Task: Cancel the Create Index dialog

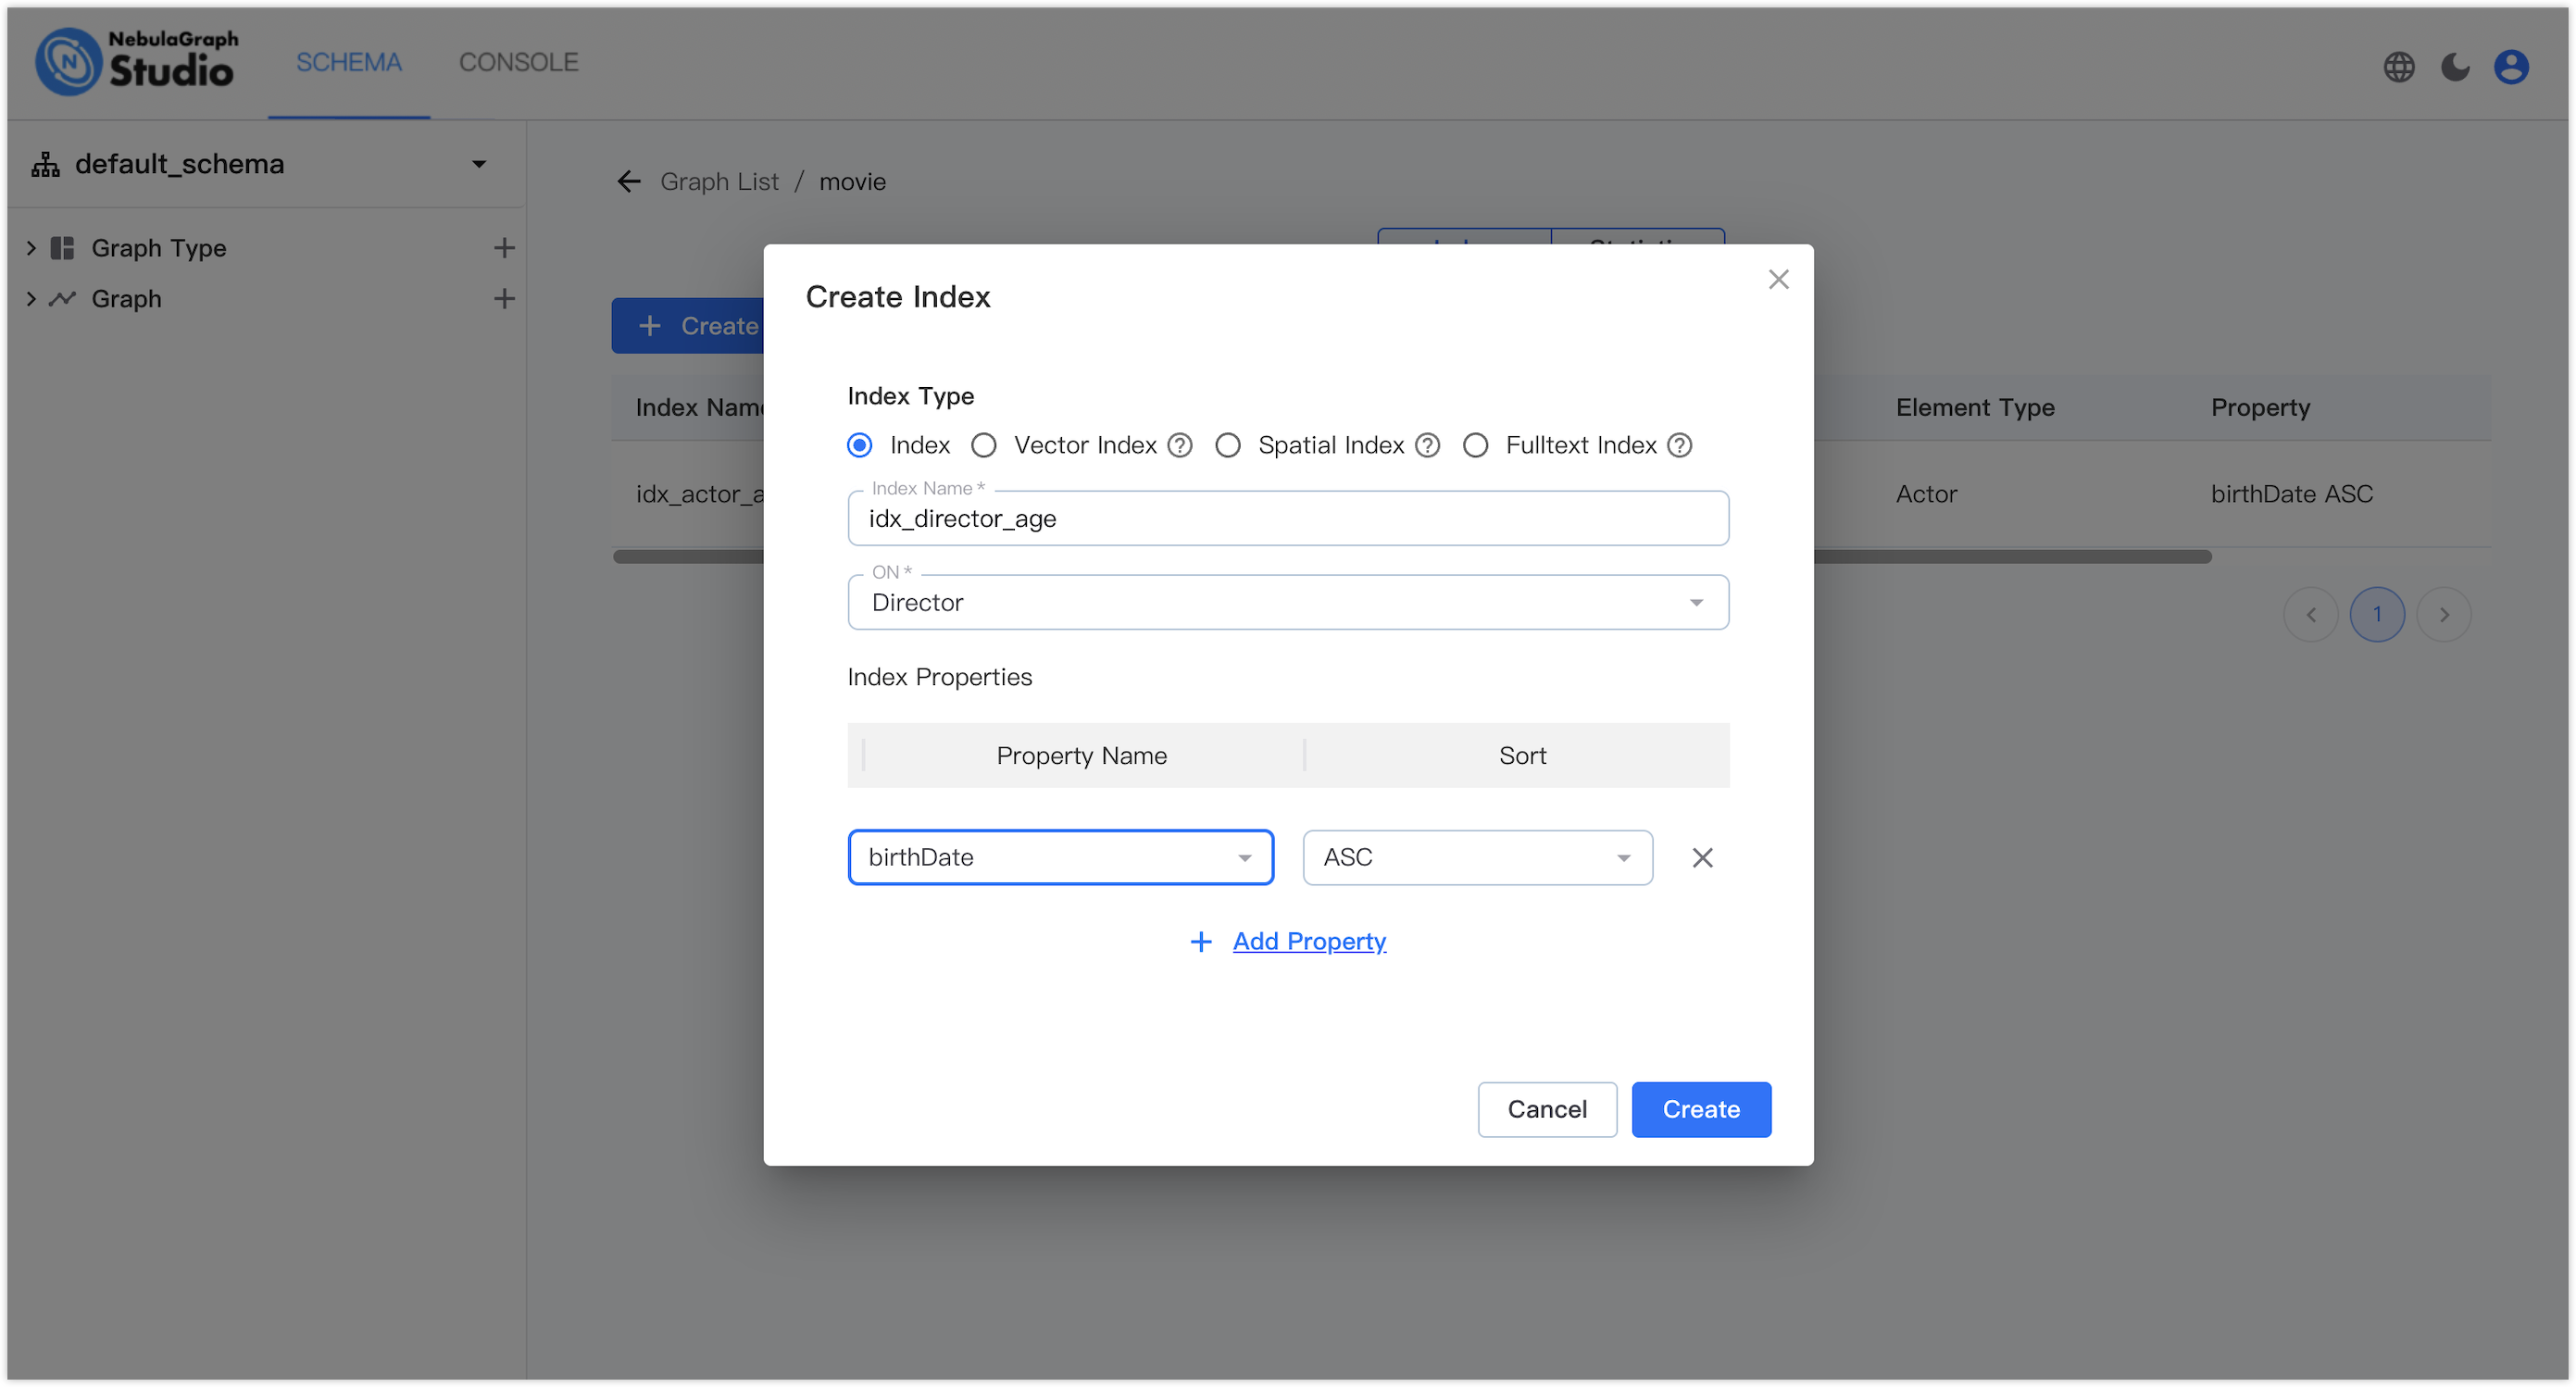Action: click(x=1546, y=1109)
